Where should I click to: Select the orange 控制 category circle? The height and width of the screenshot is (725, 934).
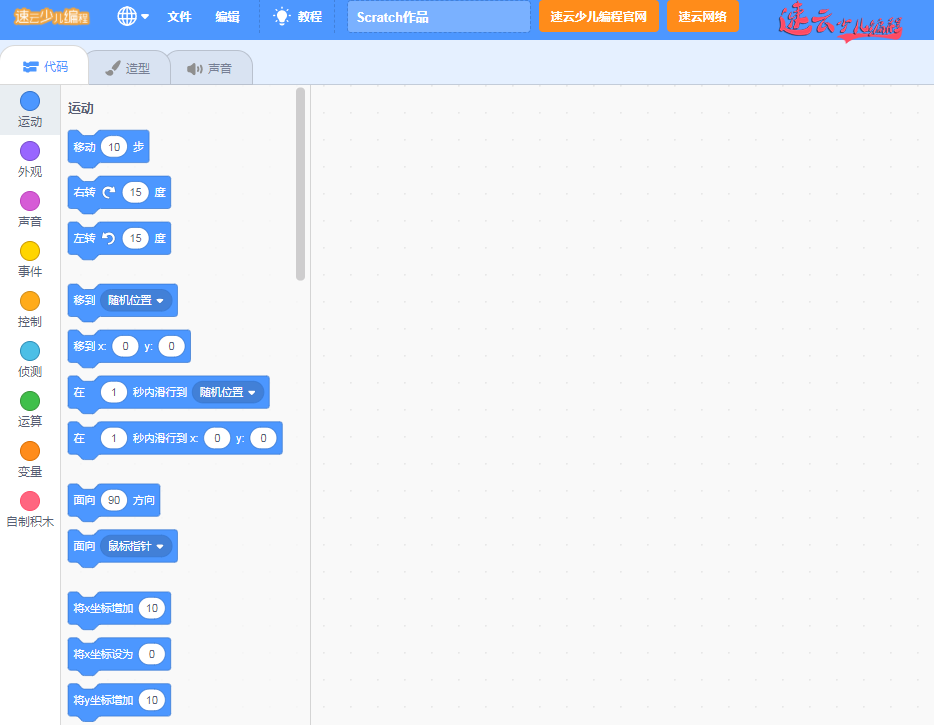tap(30, 301)
